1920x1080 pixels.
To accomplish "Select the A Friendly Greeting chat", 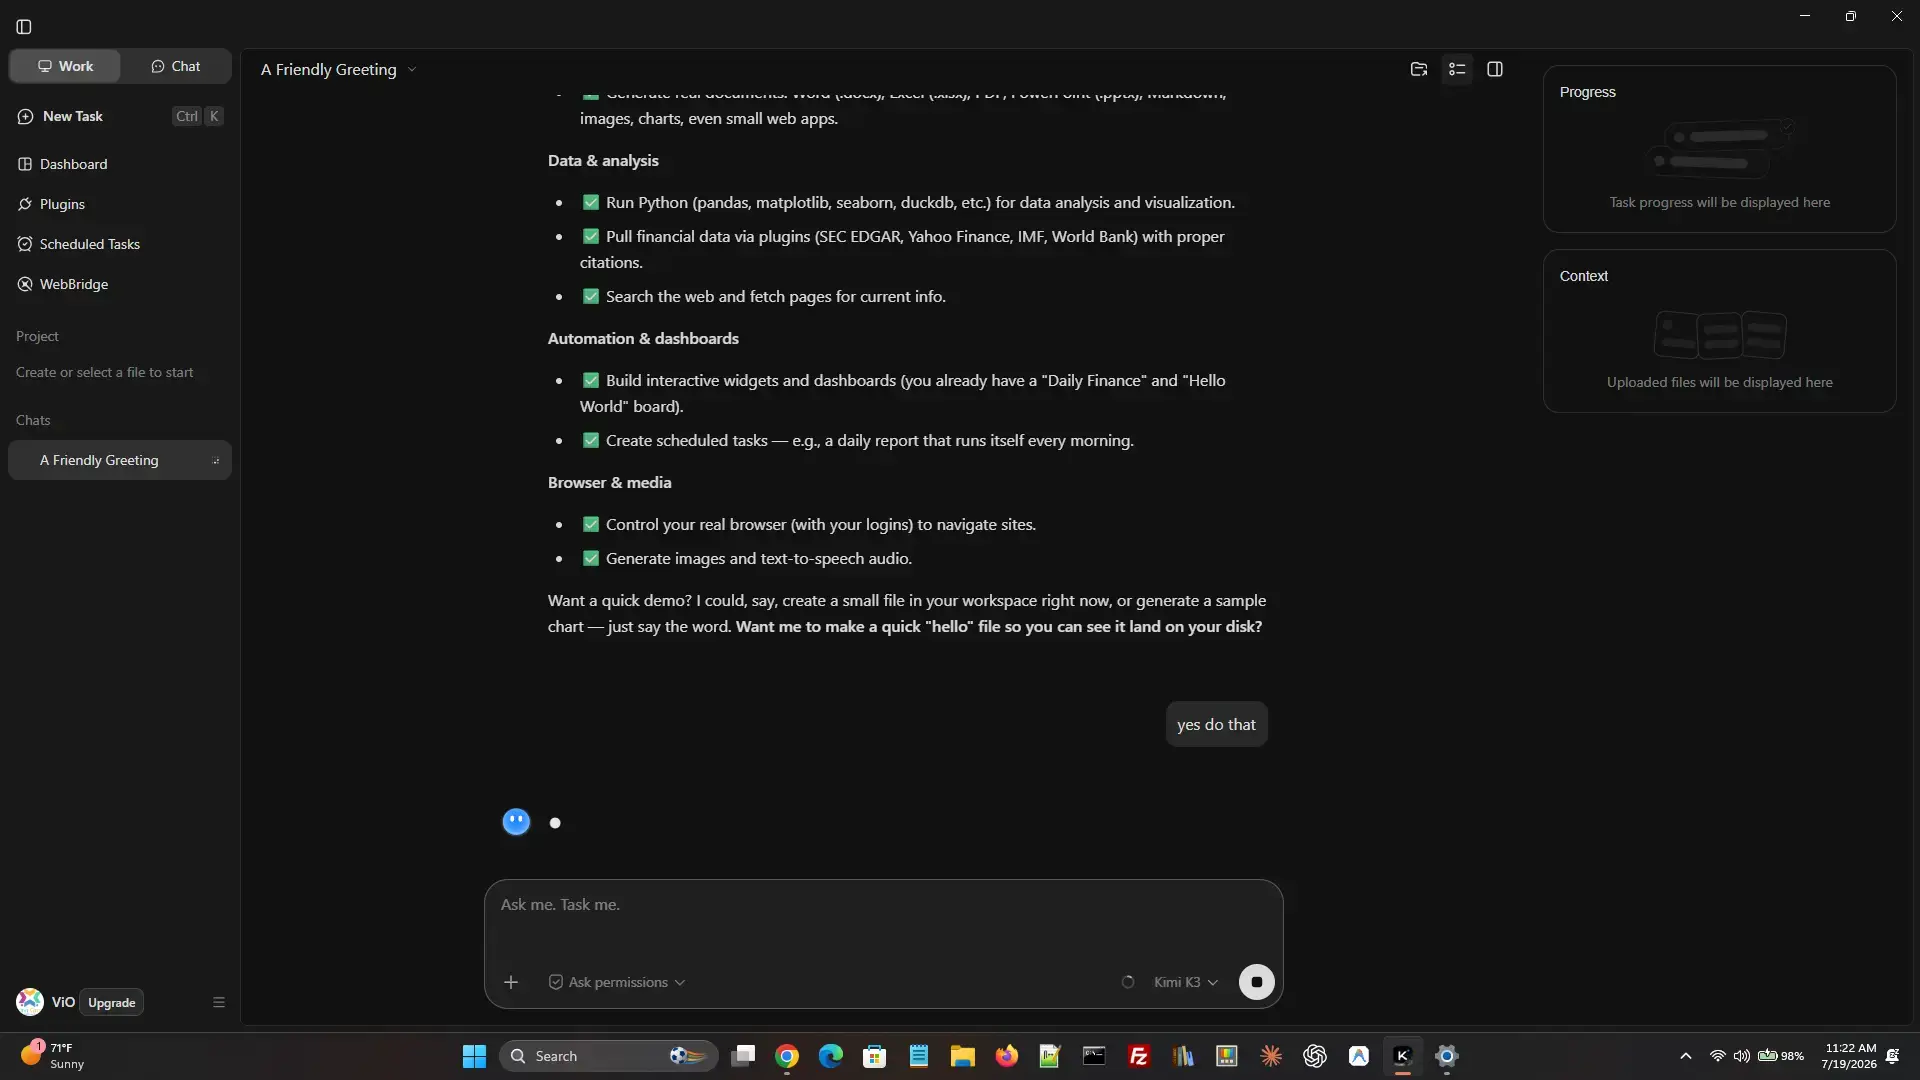I will (x=120, y=460).
